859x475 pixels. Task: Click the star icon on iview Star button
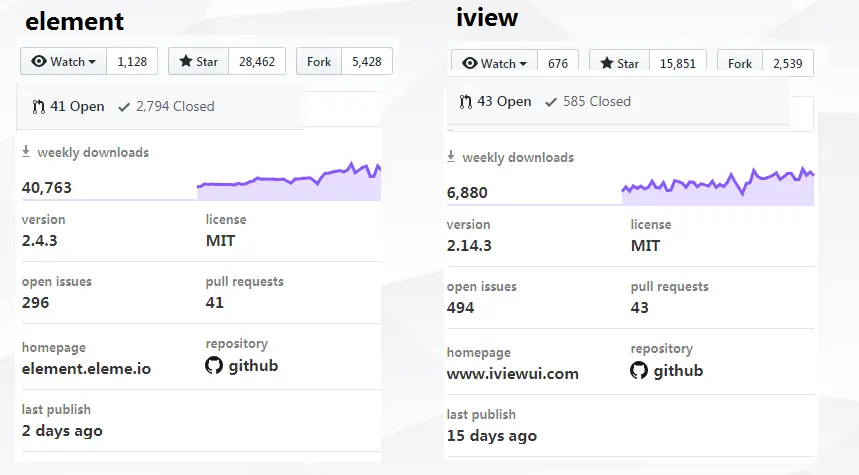click(606, 63)
